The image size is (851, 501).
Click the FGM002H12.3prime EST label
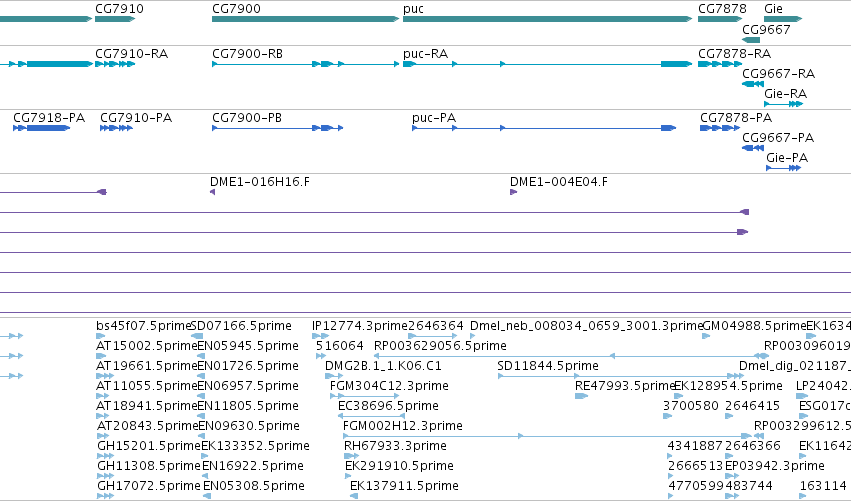403,426
